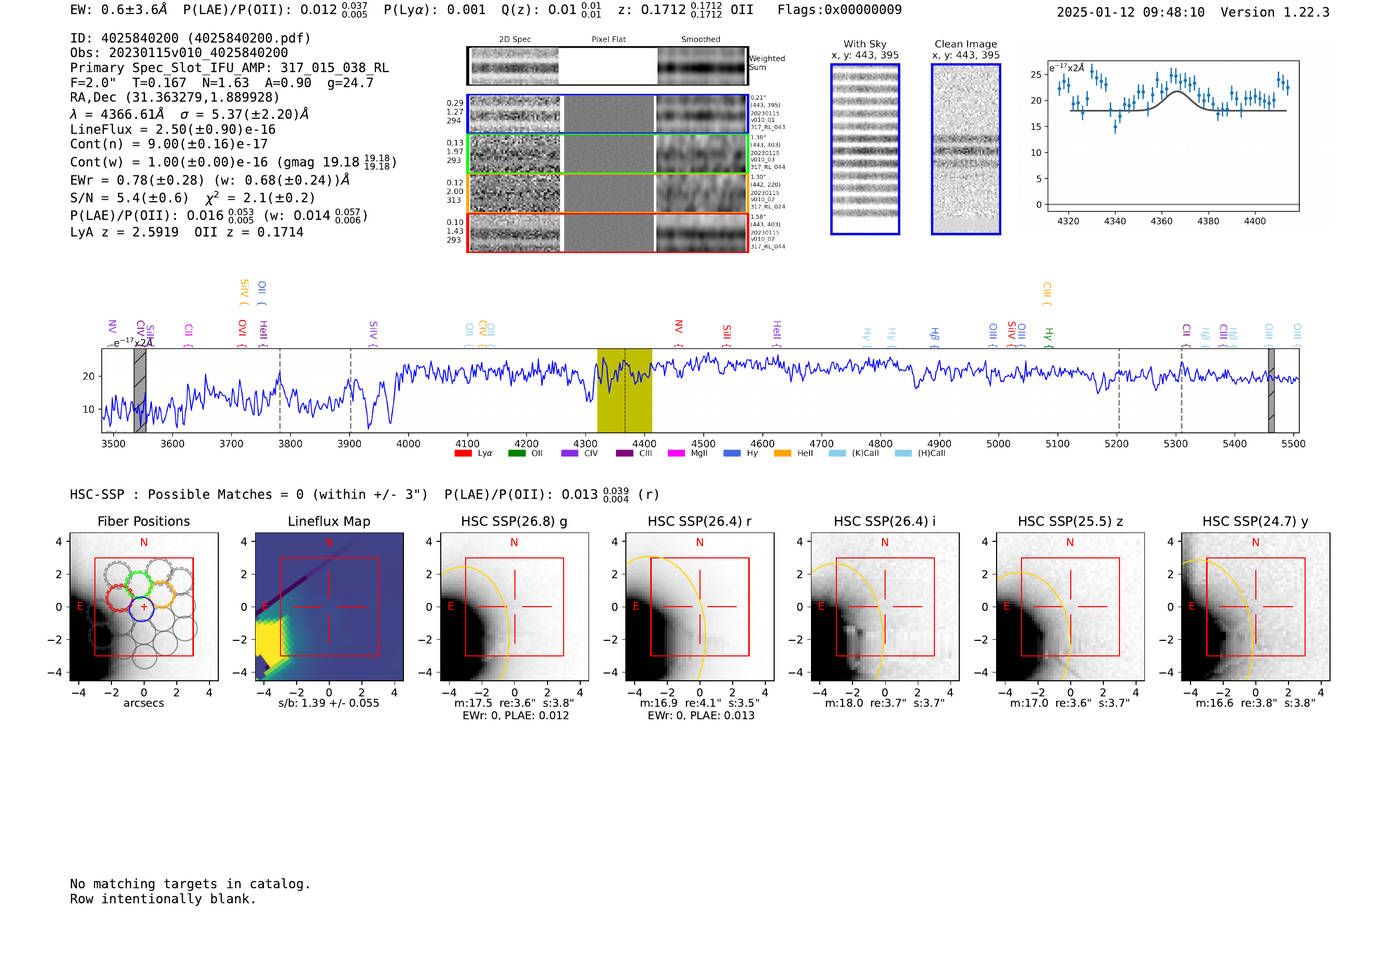Click the hatched gray band near 5460 Å
The height and width of the screenshot is (953, 1400).
tap(1271, 390)
